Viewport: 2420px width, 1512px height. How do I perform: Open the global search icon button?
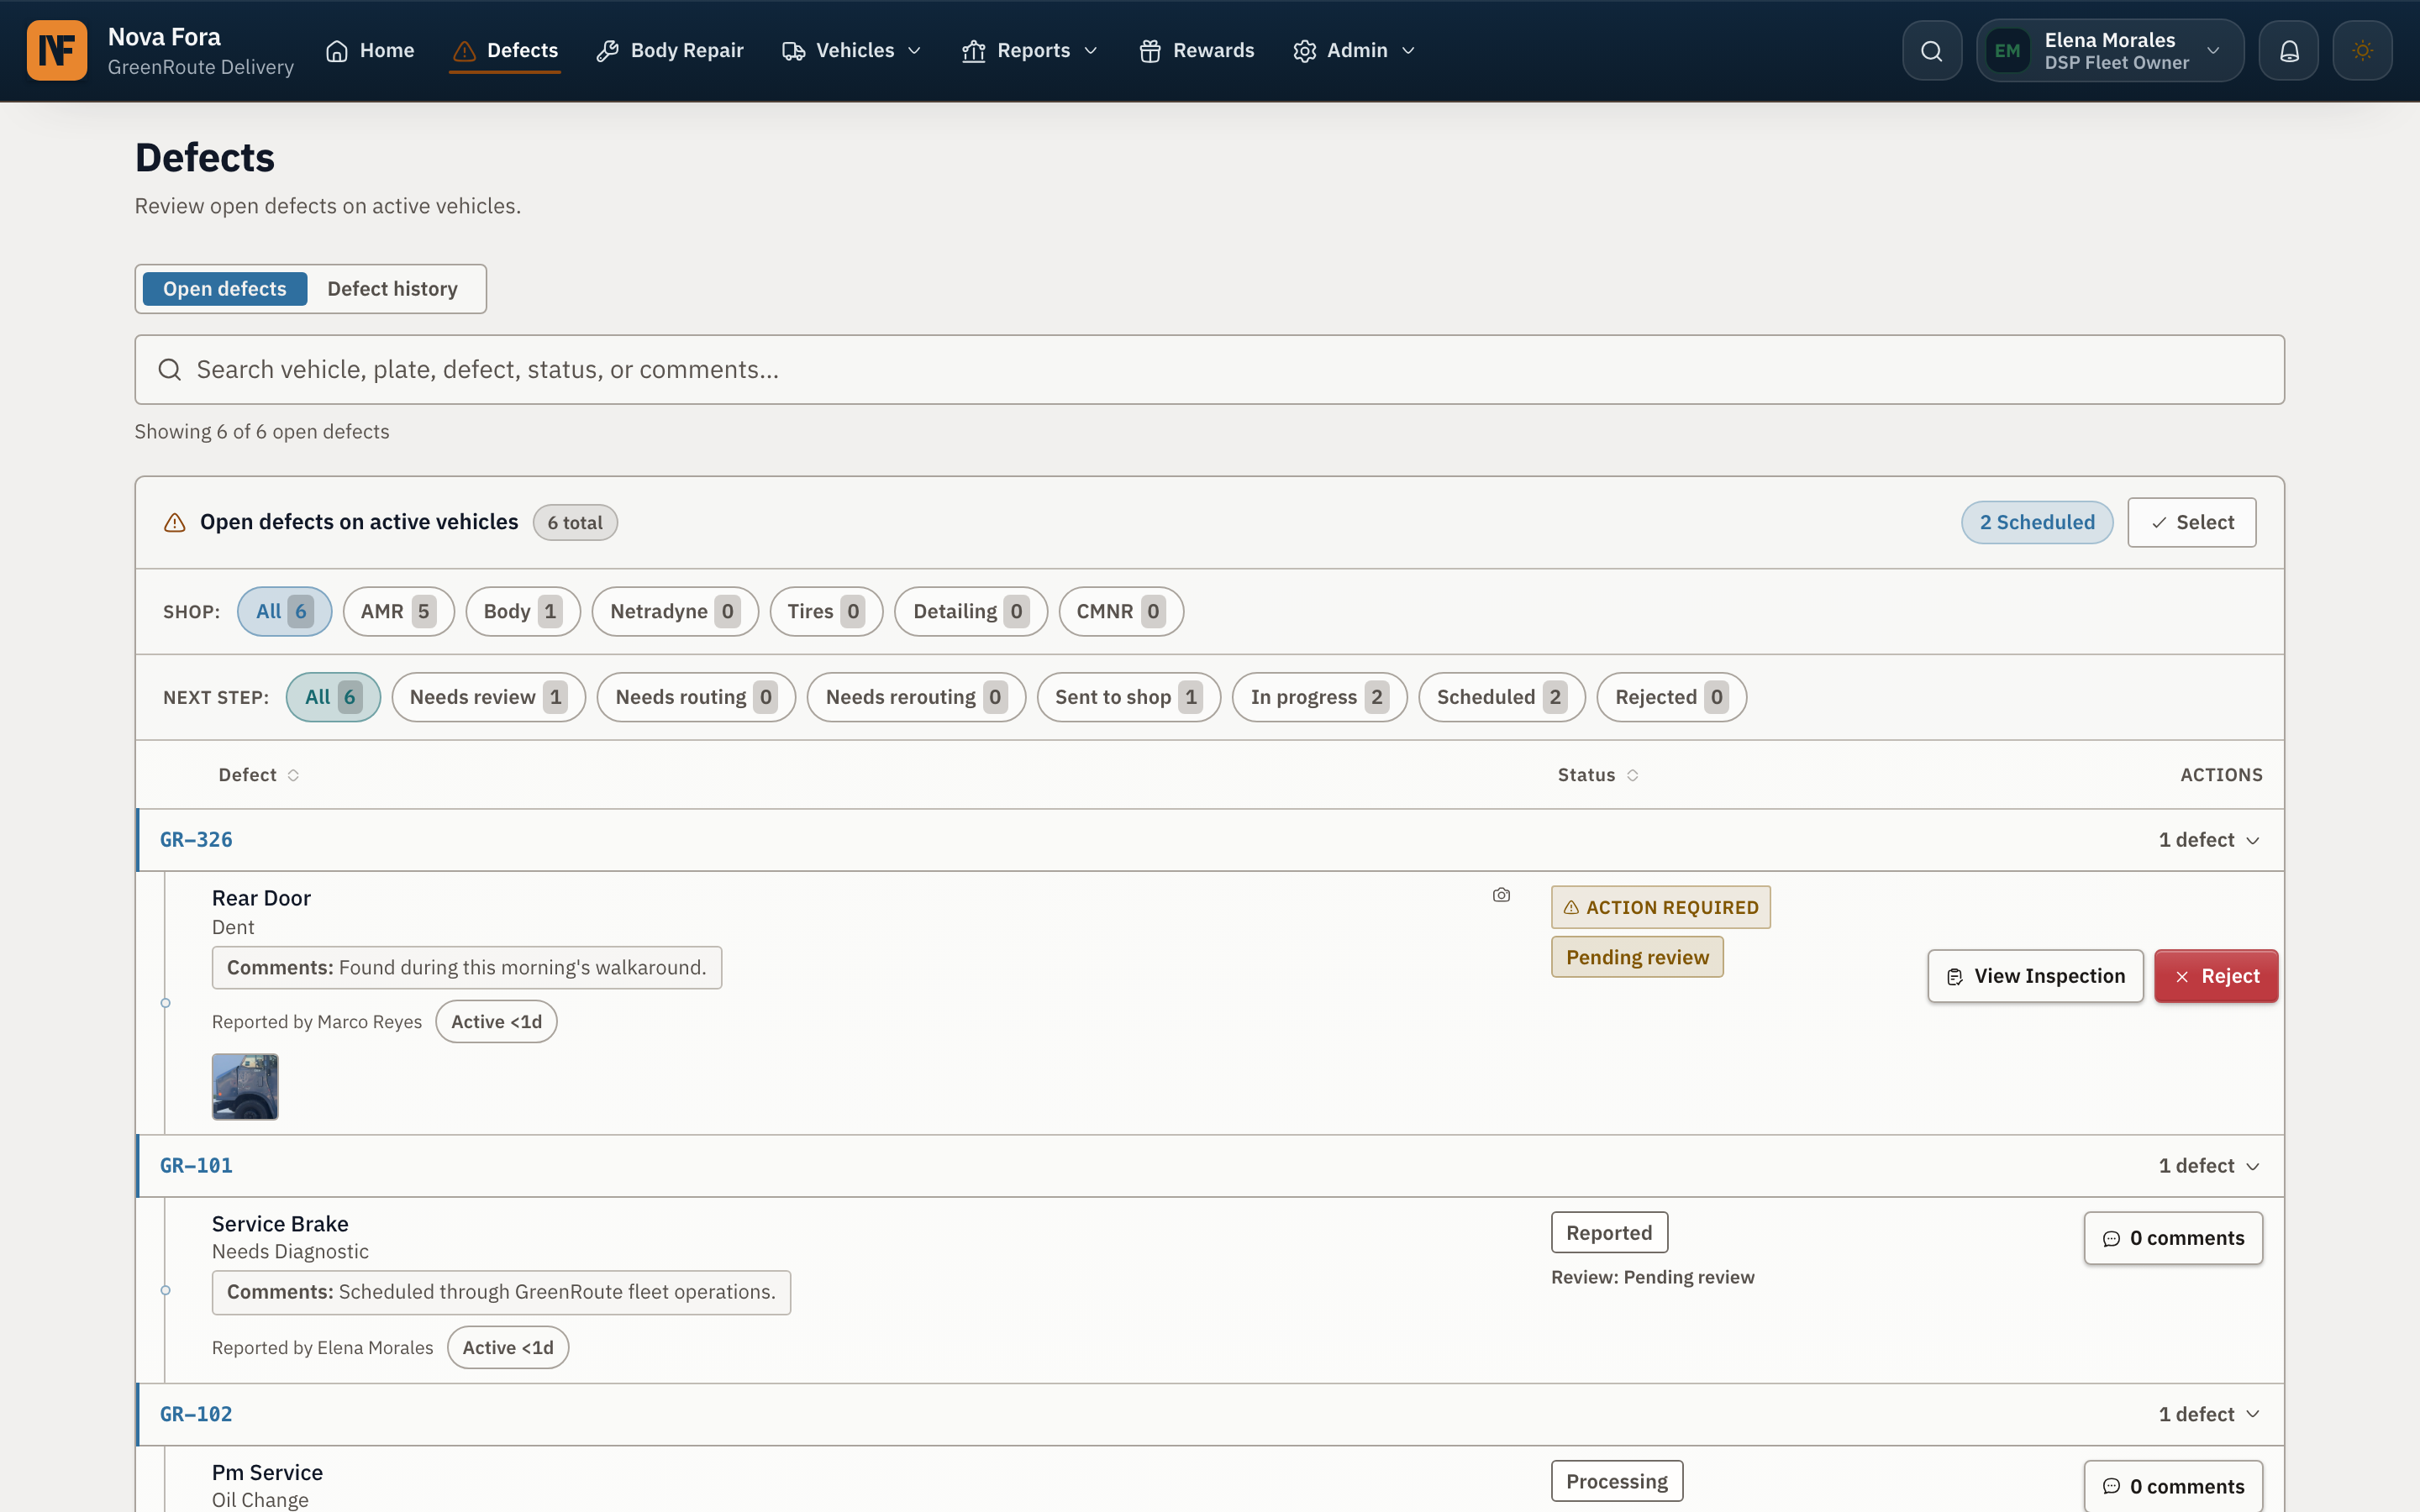1932,50
